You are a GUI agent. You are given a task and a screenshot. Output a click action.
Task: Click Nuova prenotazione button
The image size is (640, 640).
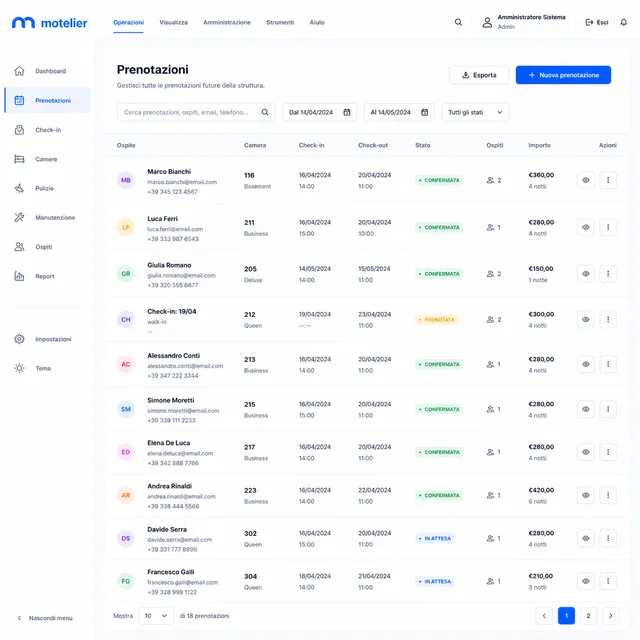(563, 75)
